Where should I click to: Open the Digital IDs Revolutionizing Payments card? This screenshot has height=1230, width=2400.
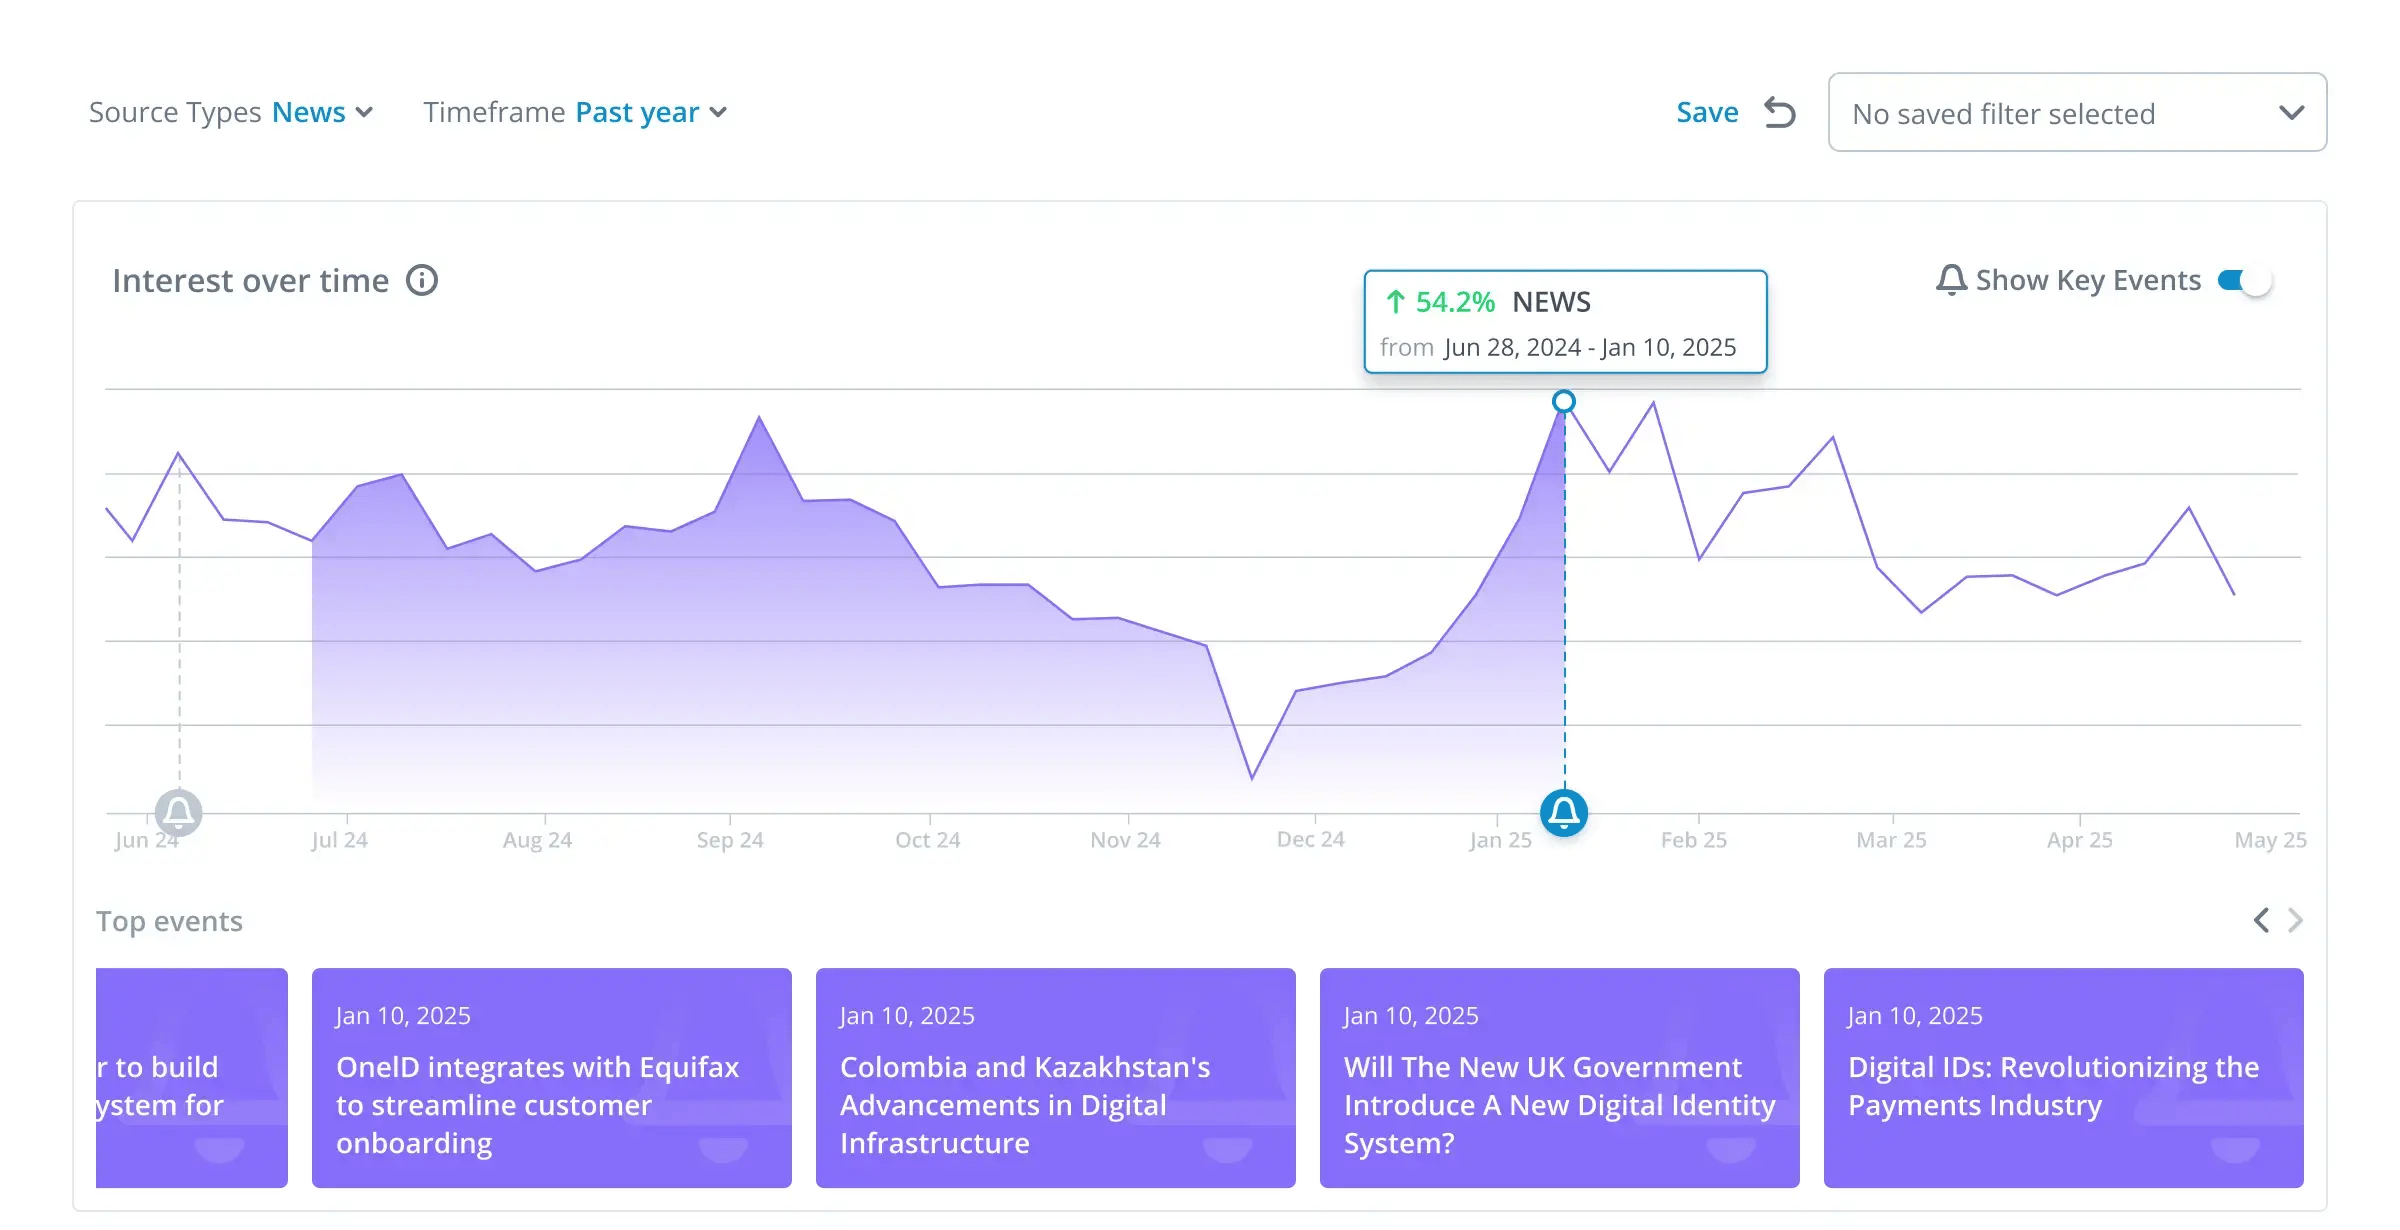click(2064, 1078)
